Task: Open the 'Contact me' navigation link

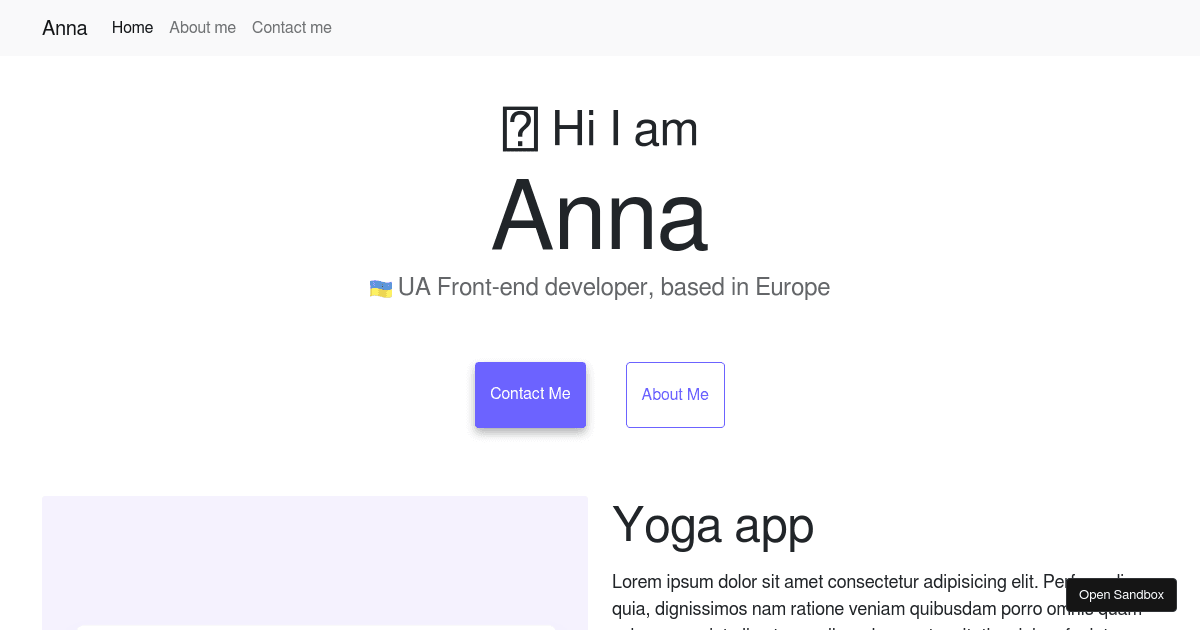Action: (x=291, y=28)
